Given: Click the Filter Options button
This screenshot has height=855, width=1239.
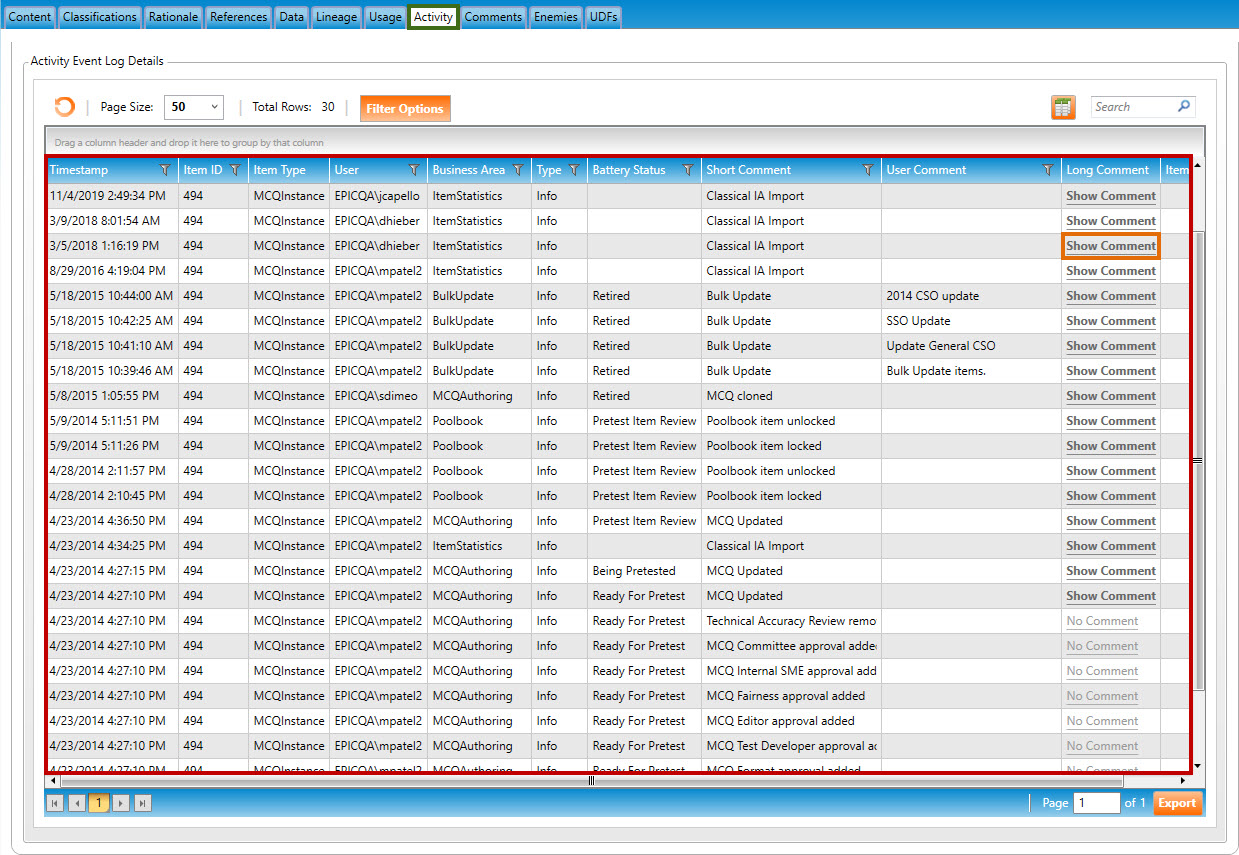Looking at the screenshot, I should click(405, 109).
